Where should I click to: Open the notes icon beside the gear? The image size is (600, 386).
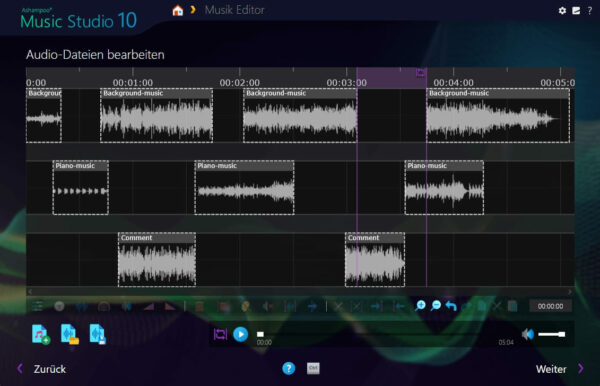(576, 11)
